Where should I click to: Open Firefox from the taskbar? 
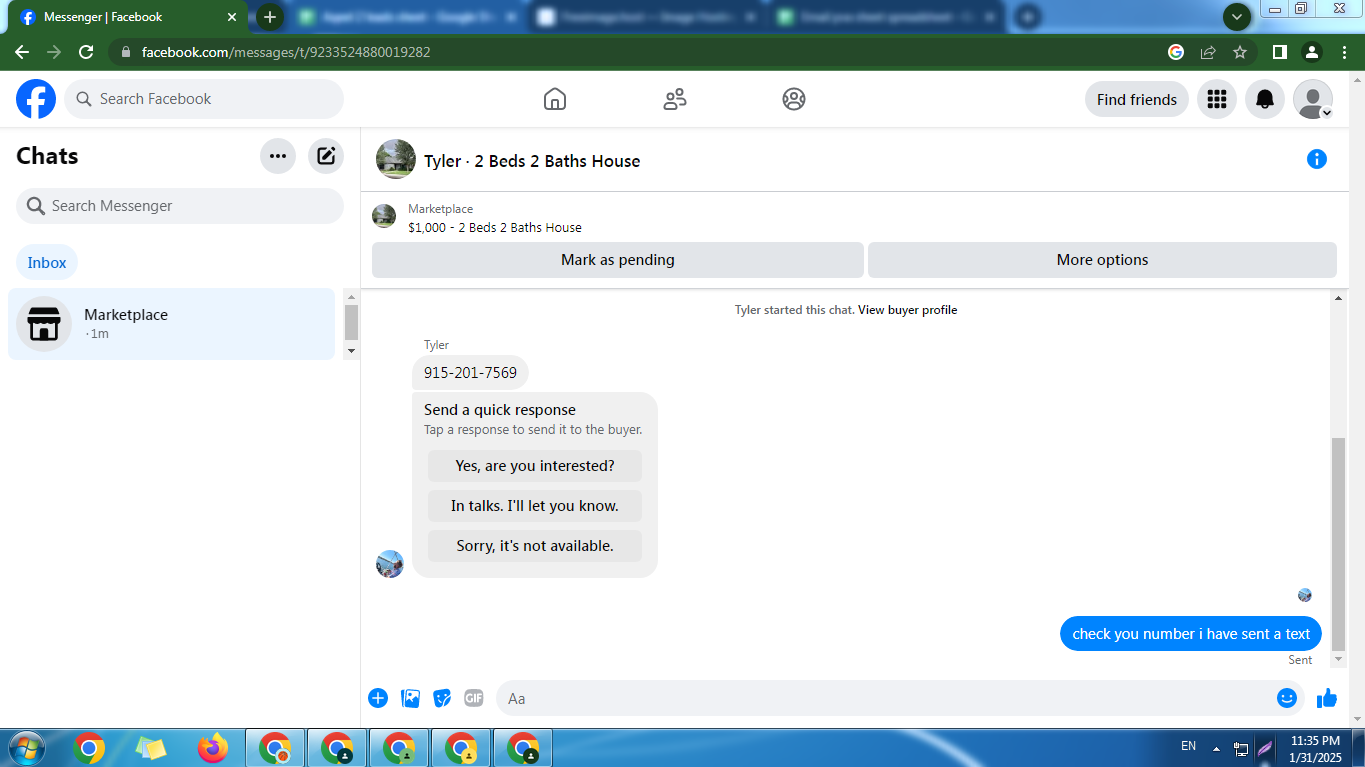point(212,748)
